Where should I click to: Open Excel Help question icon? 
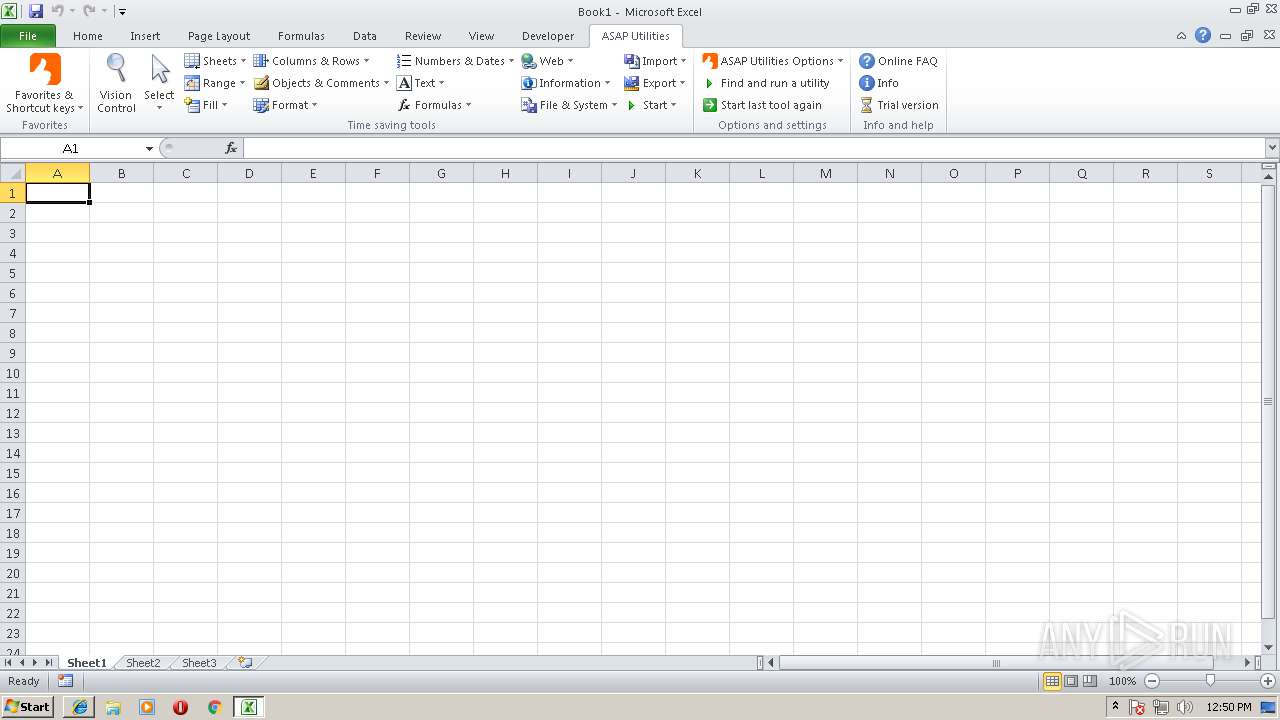click(x=1203, y=36)
